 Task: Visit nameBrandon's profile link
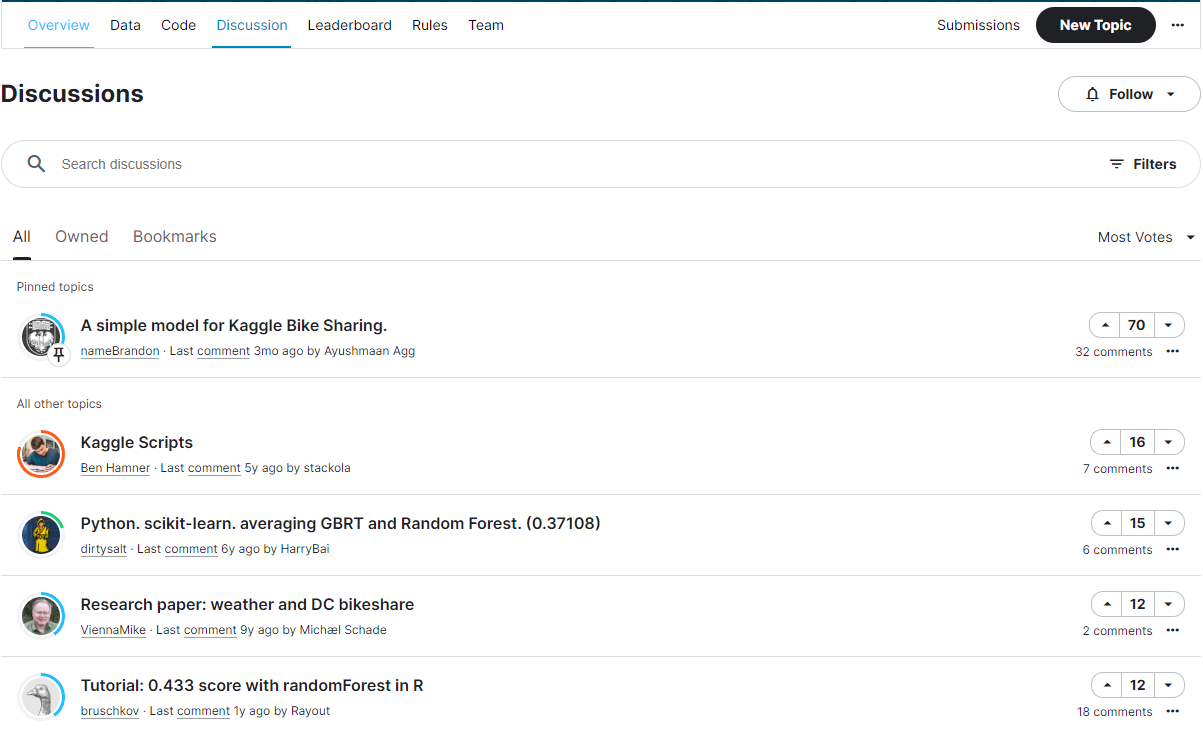120,351
